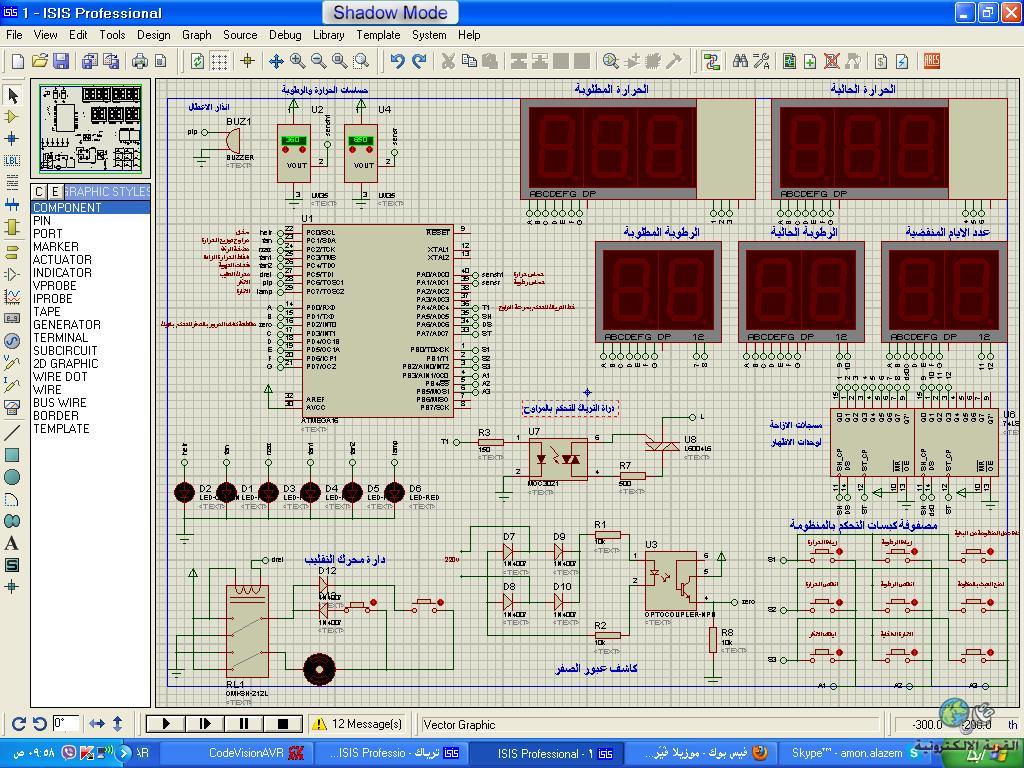1024x768 pixels.
Task: Click the 'E' button above style list
Action: 56,191
